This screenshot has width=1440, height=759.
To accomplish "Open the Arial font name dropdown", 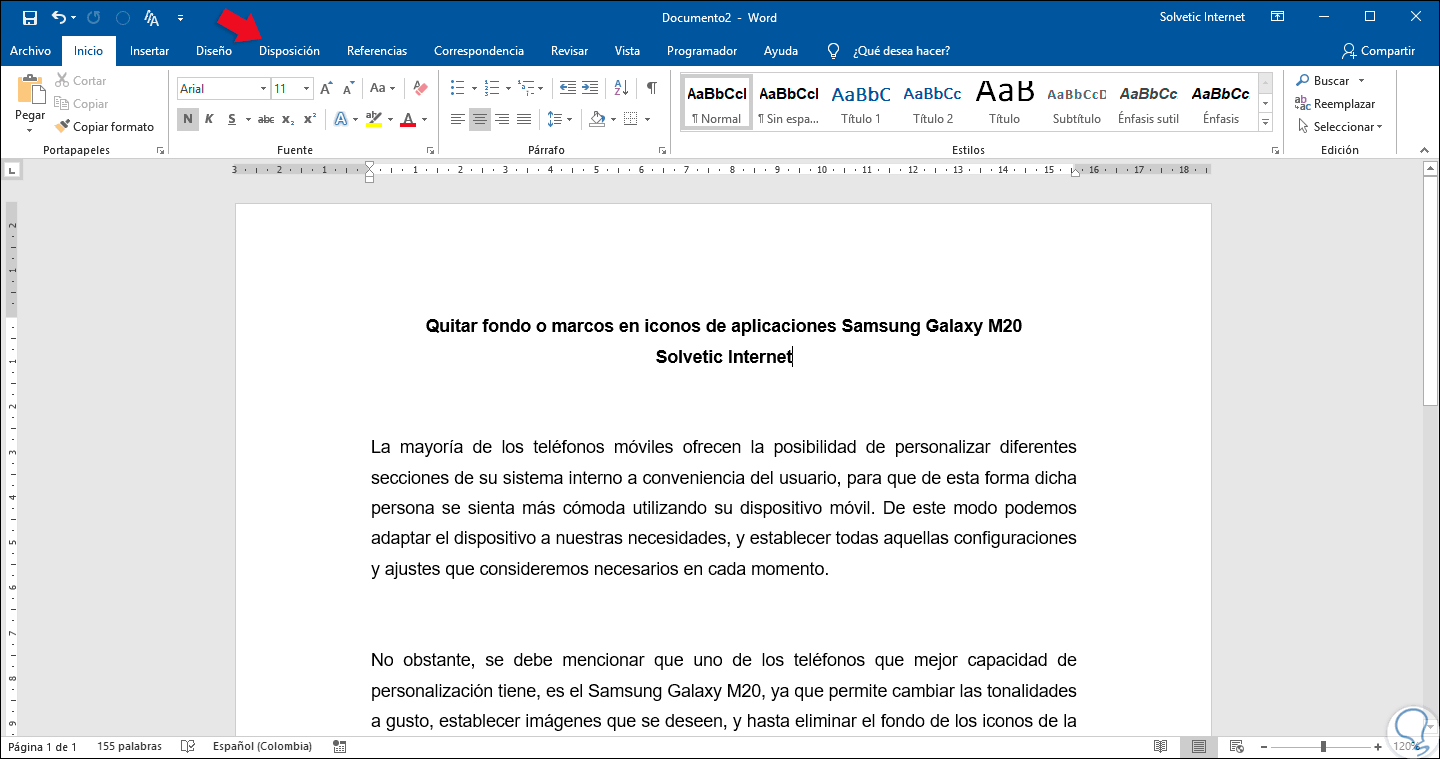I will click(x=264, y=89).
